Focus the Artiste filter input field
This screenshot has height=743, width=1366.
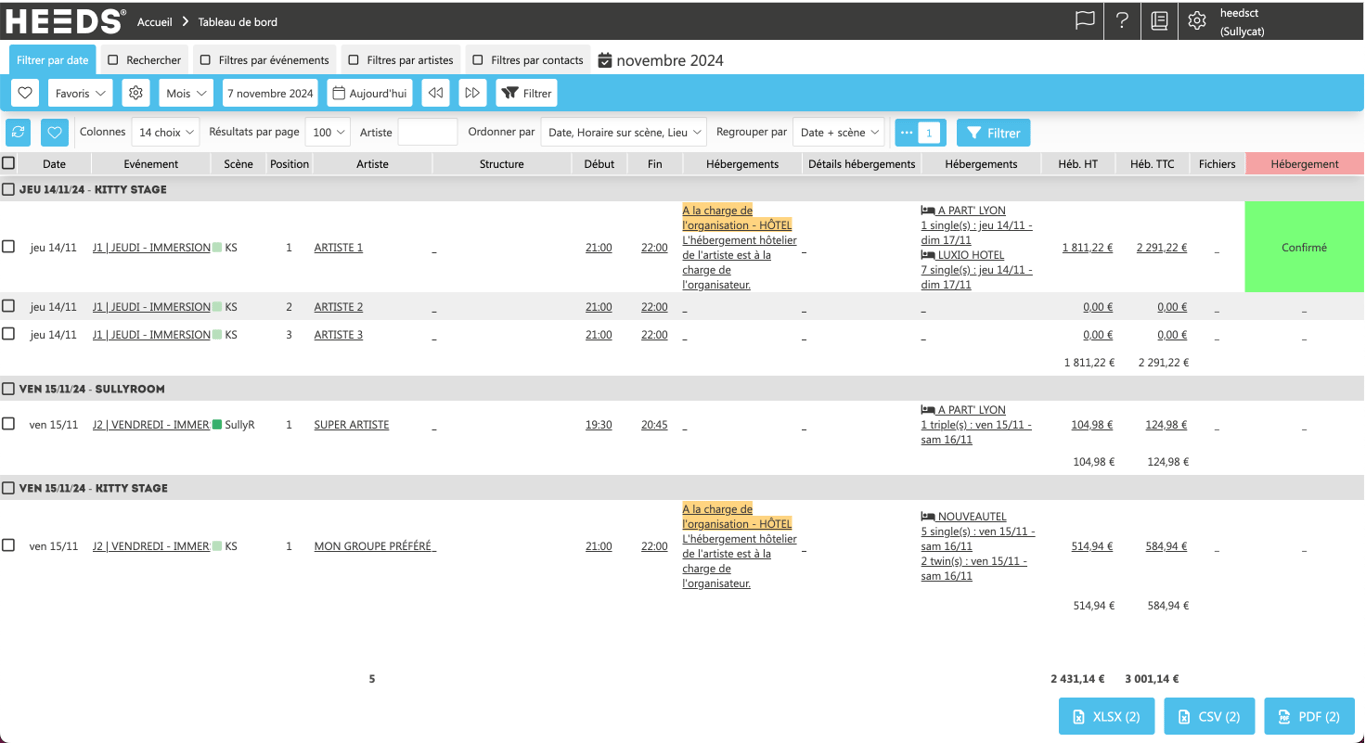[427, 132]
